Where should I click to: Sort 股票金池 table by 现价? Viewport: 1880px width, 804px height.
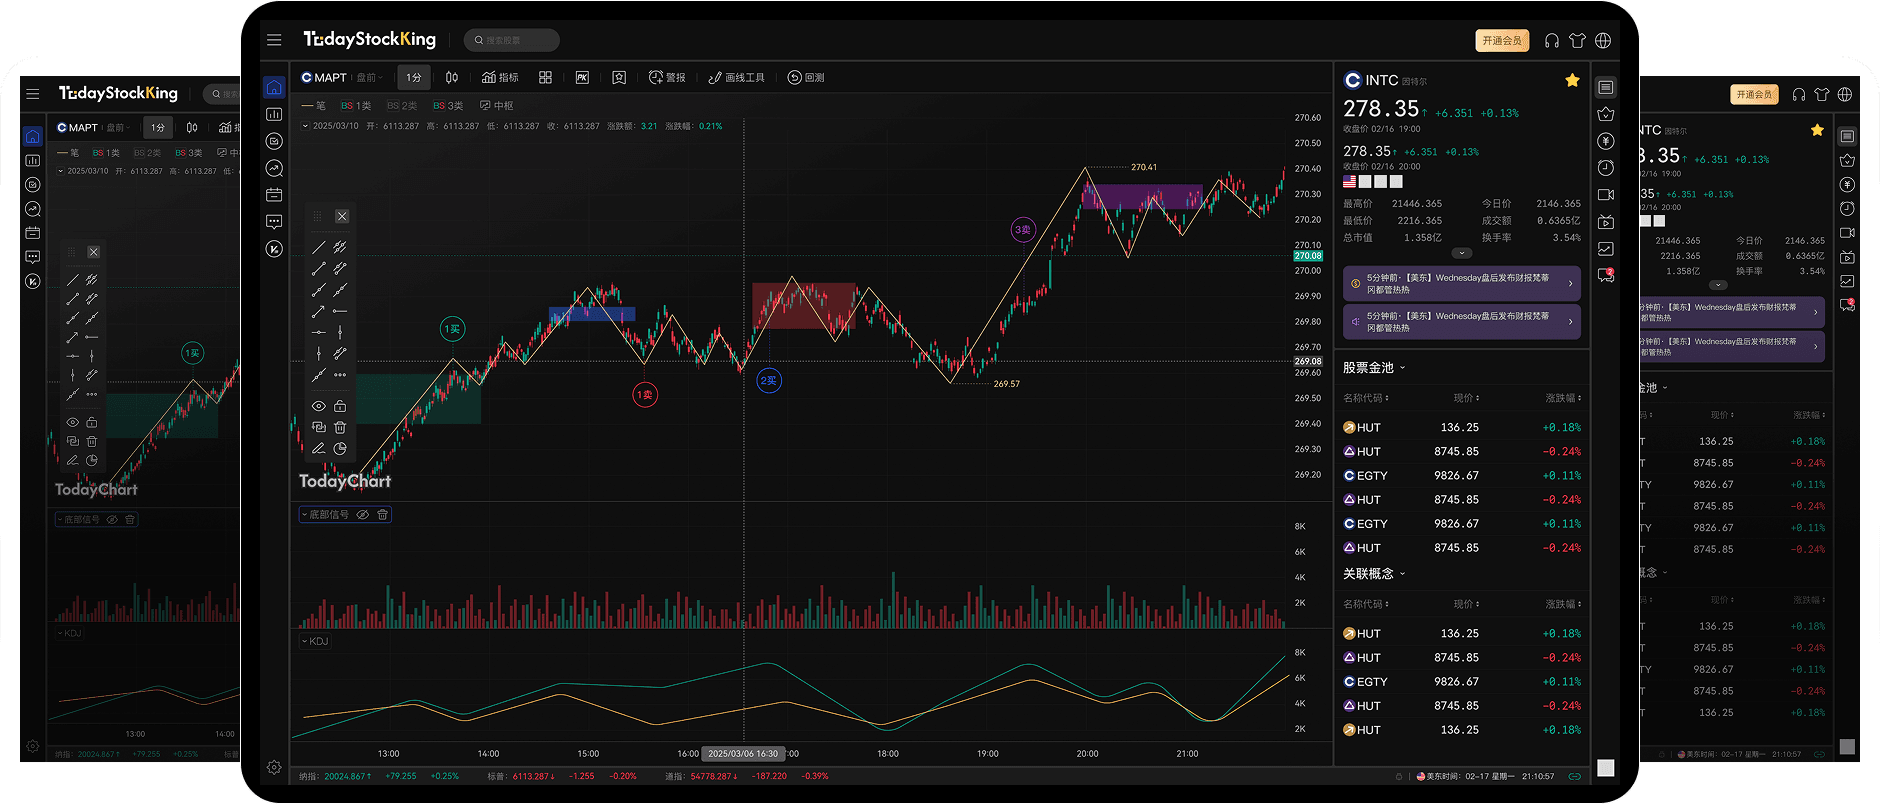point(1466,398)
